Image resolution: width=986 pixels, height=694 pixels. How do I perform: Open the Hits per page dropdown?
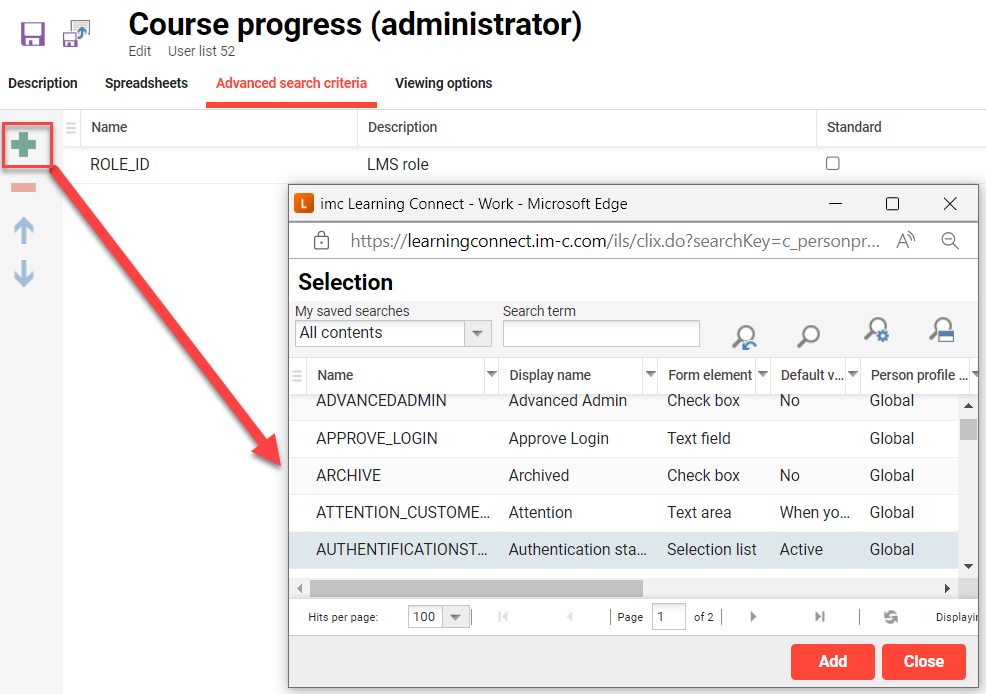tap(457, 617)
